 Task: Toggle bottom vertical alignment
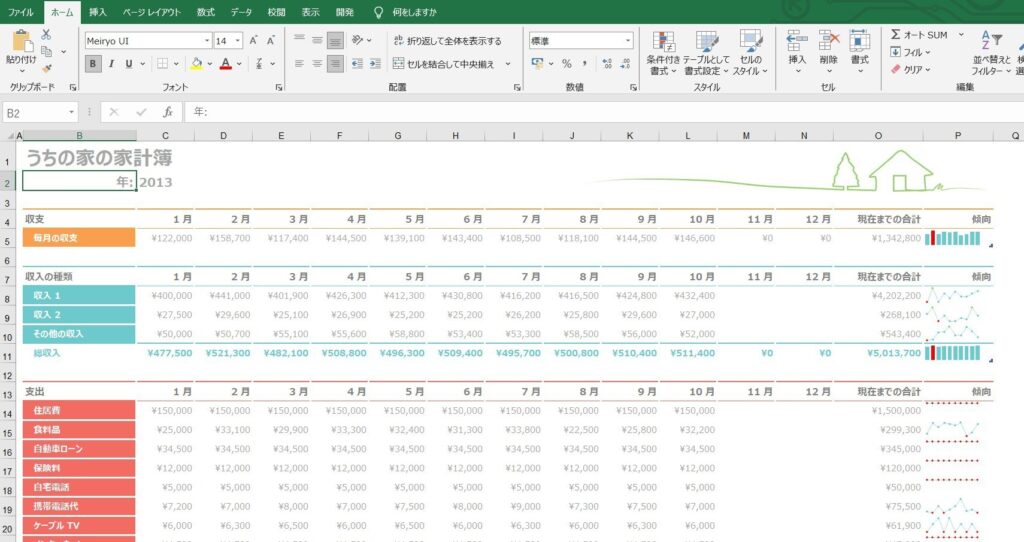(x=335, y=41)
